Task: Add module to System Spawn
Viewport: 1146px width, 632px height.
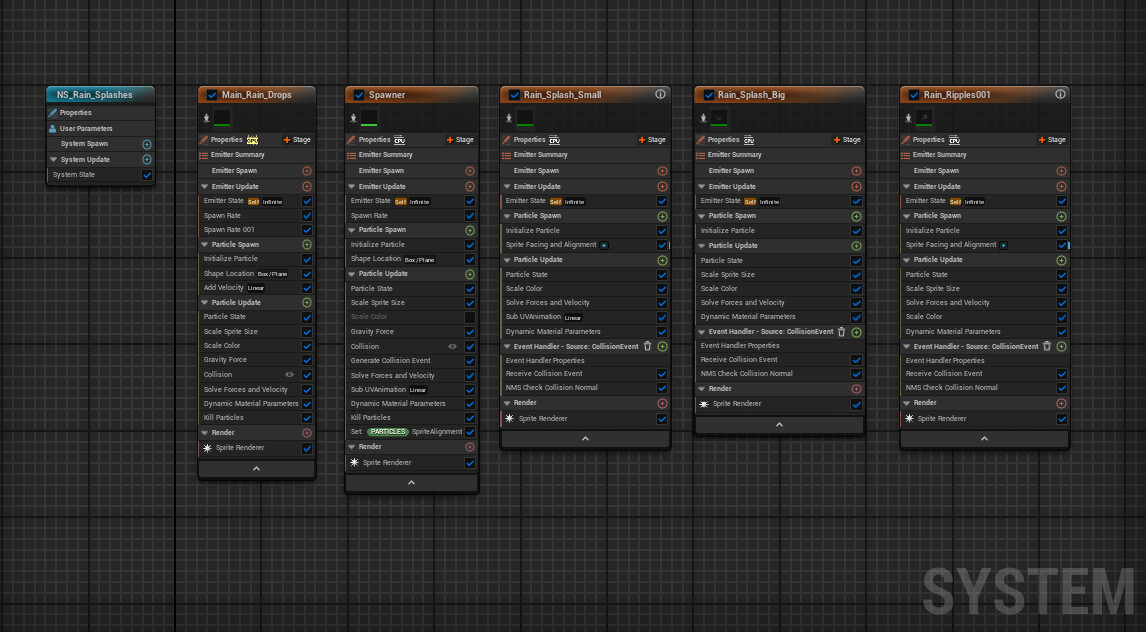Action: (147, 145)
